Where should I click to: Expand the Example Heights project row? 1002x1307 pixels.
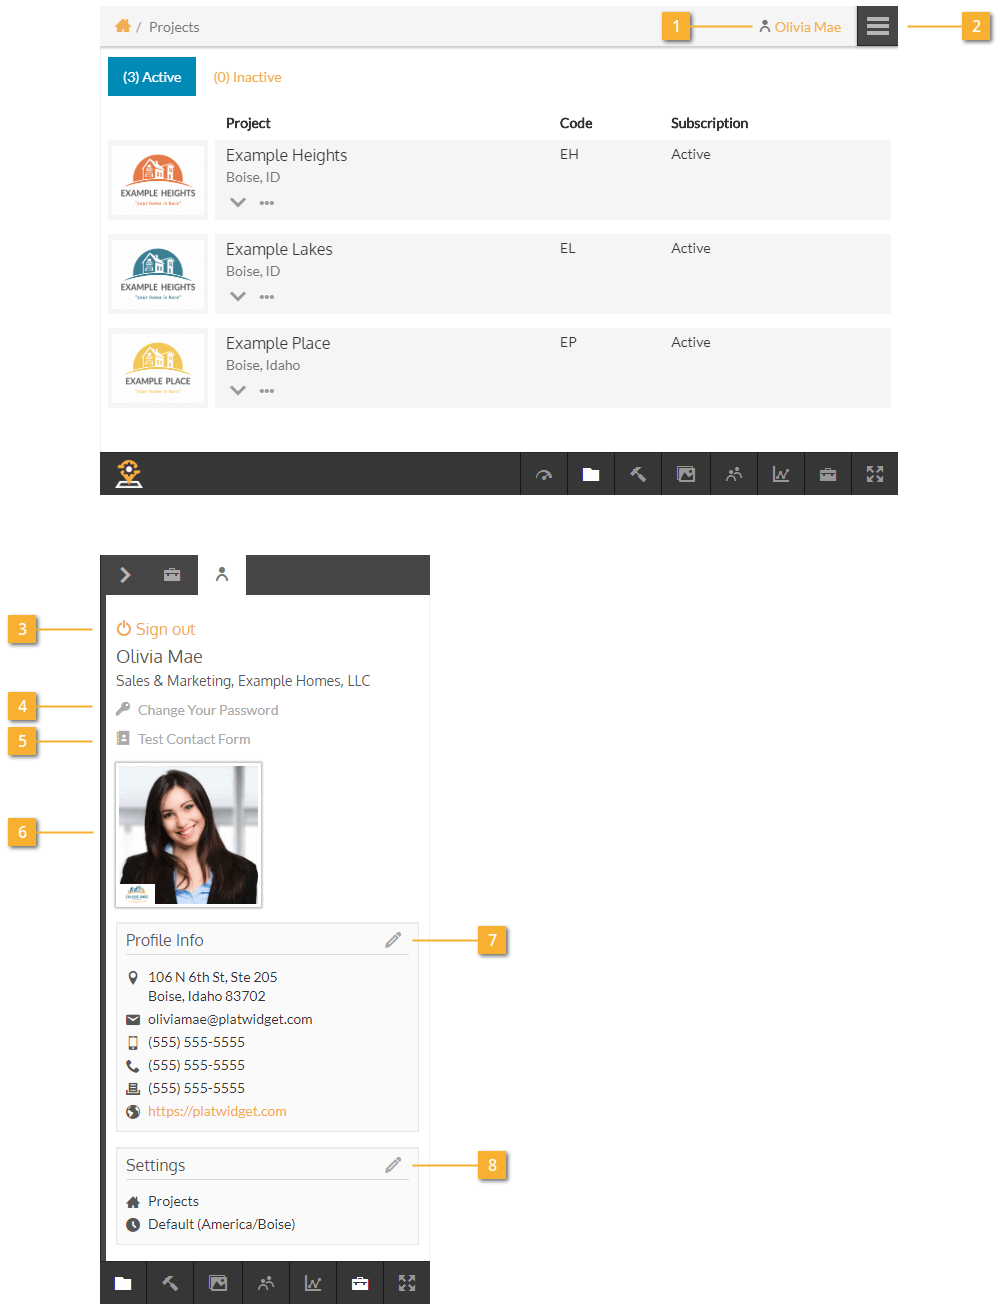coord(238,203)
